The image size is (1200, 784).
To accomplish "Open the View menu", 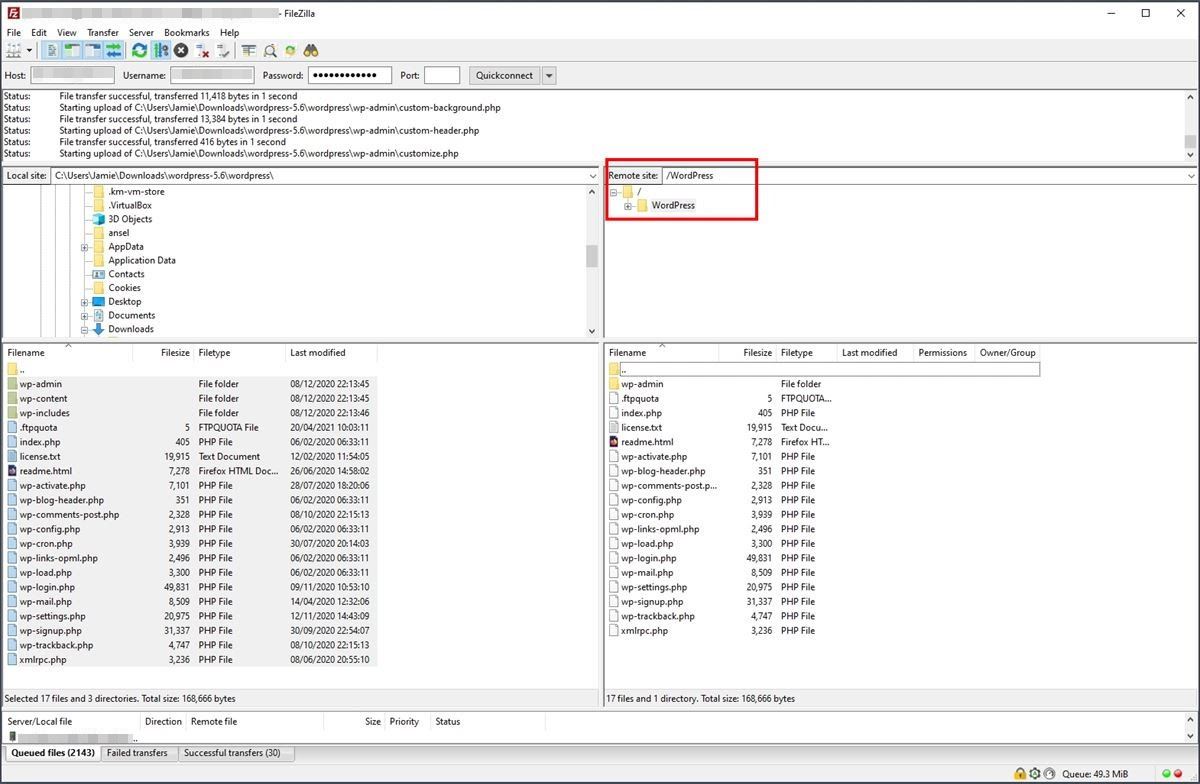I will pyautogui.click(x=66, y=32).
